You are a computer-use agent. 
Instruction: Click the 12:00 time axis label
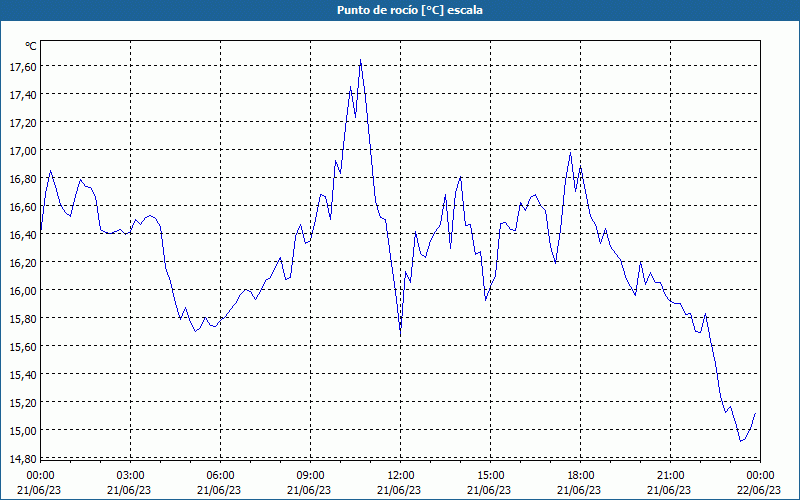[401, 476]
